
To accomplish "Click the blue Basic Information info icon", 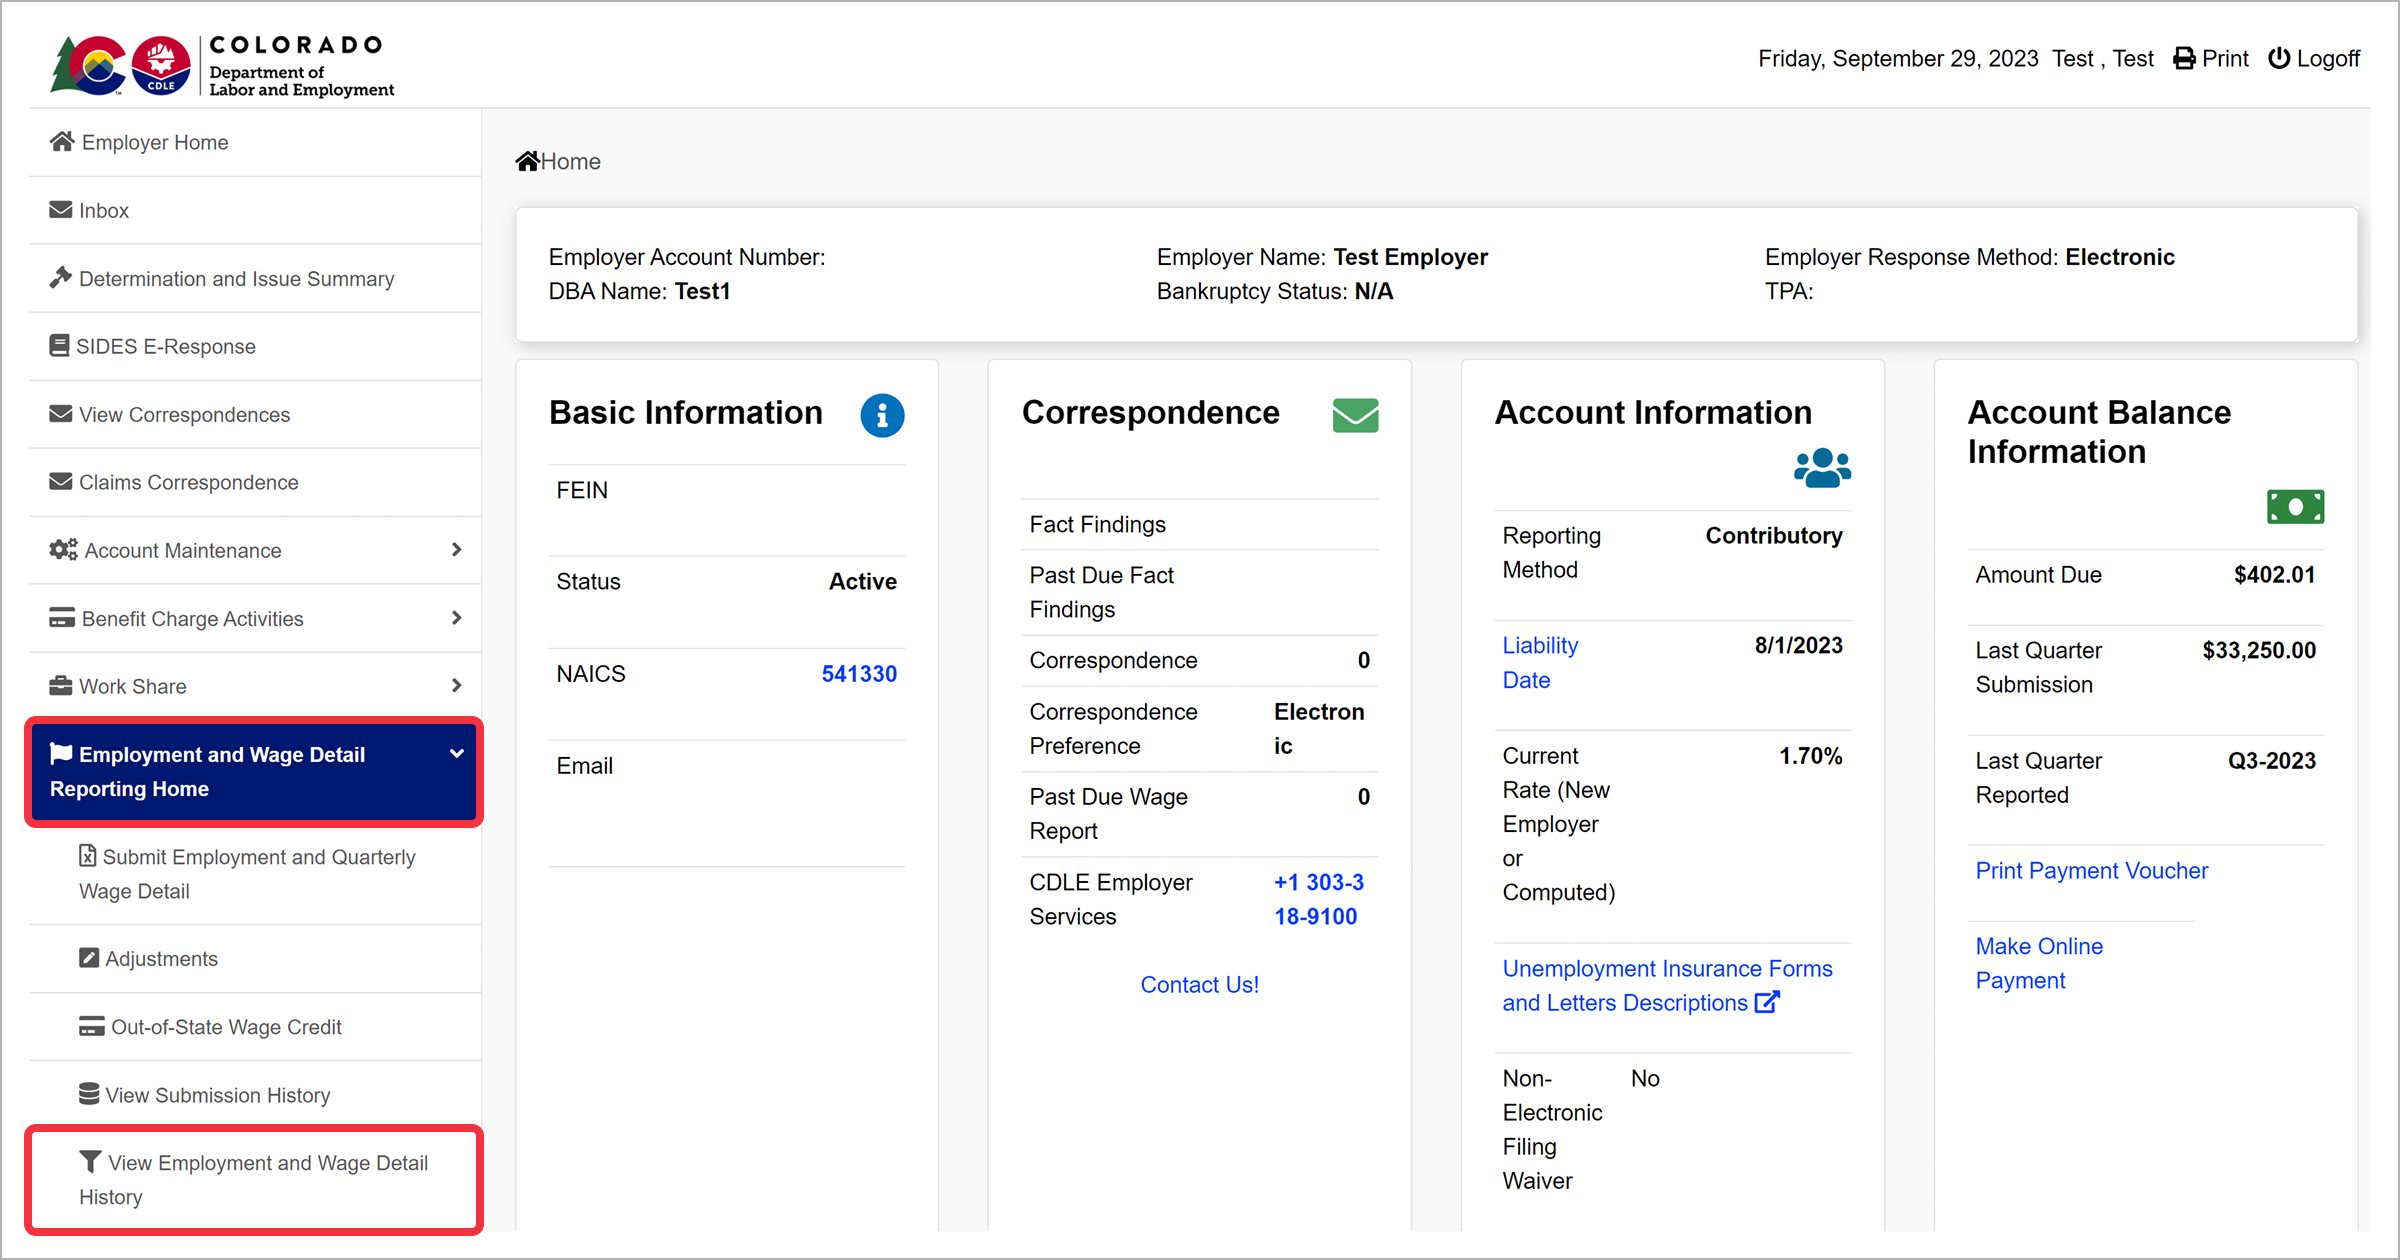I will [882, 415].
